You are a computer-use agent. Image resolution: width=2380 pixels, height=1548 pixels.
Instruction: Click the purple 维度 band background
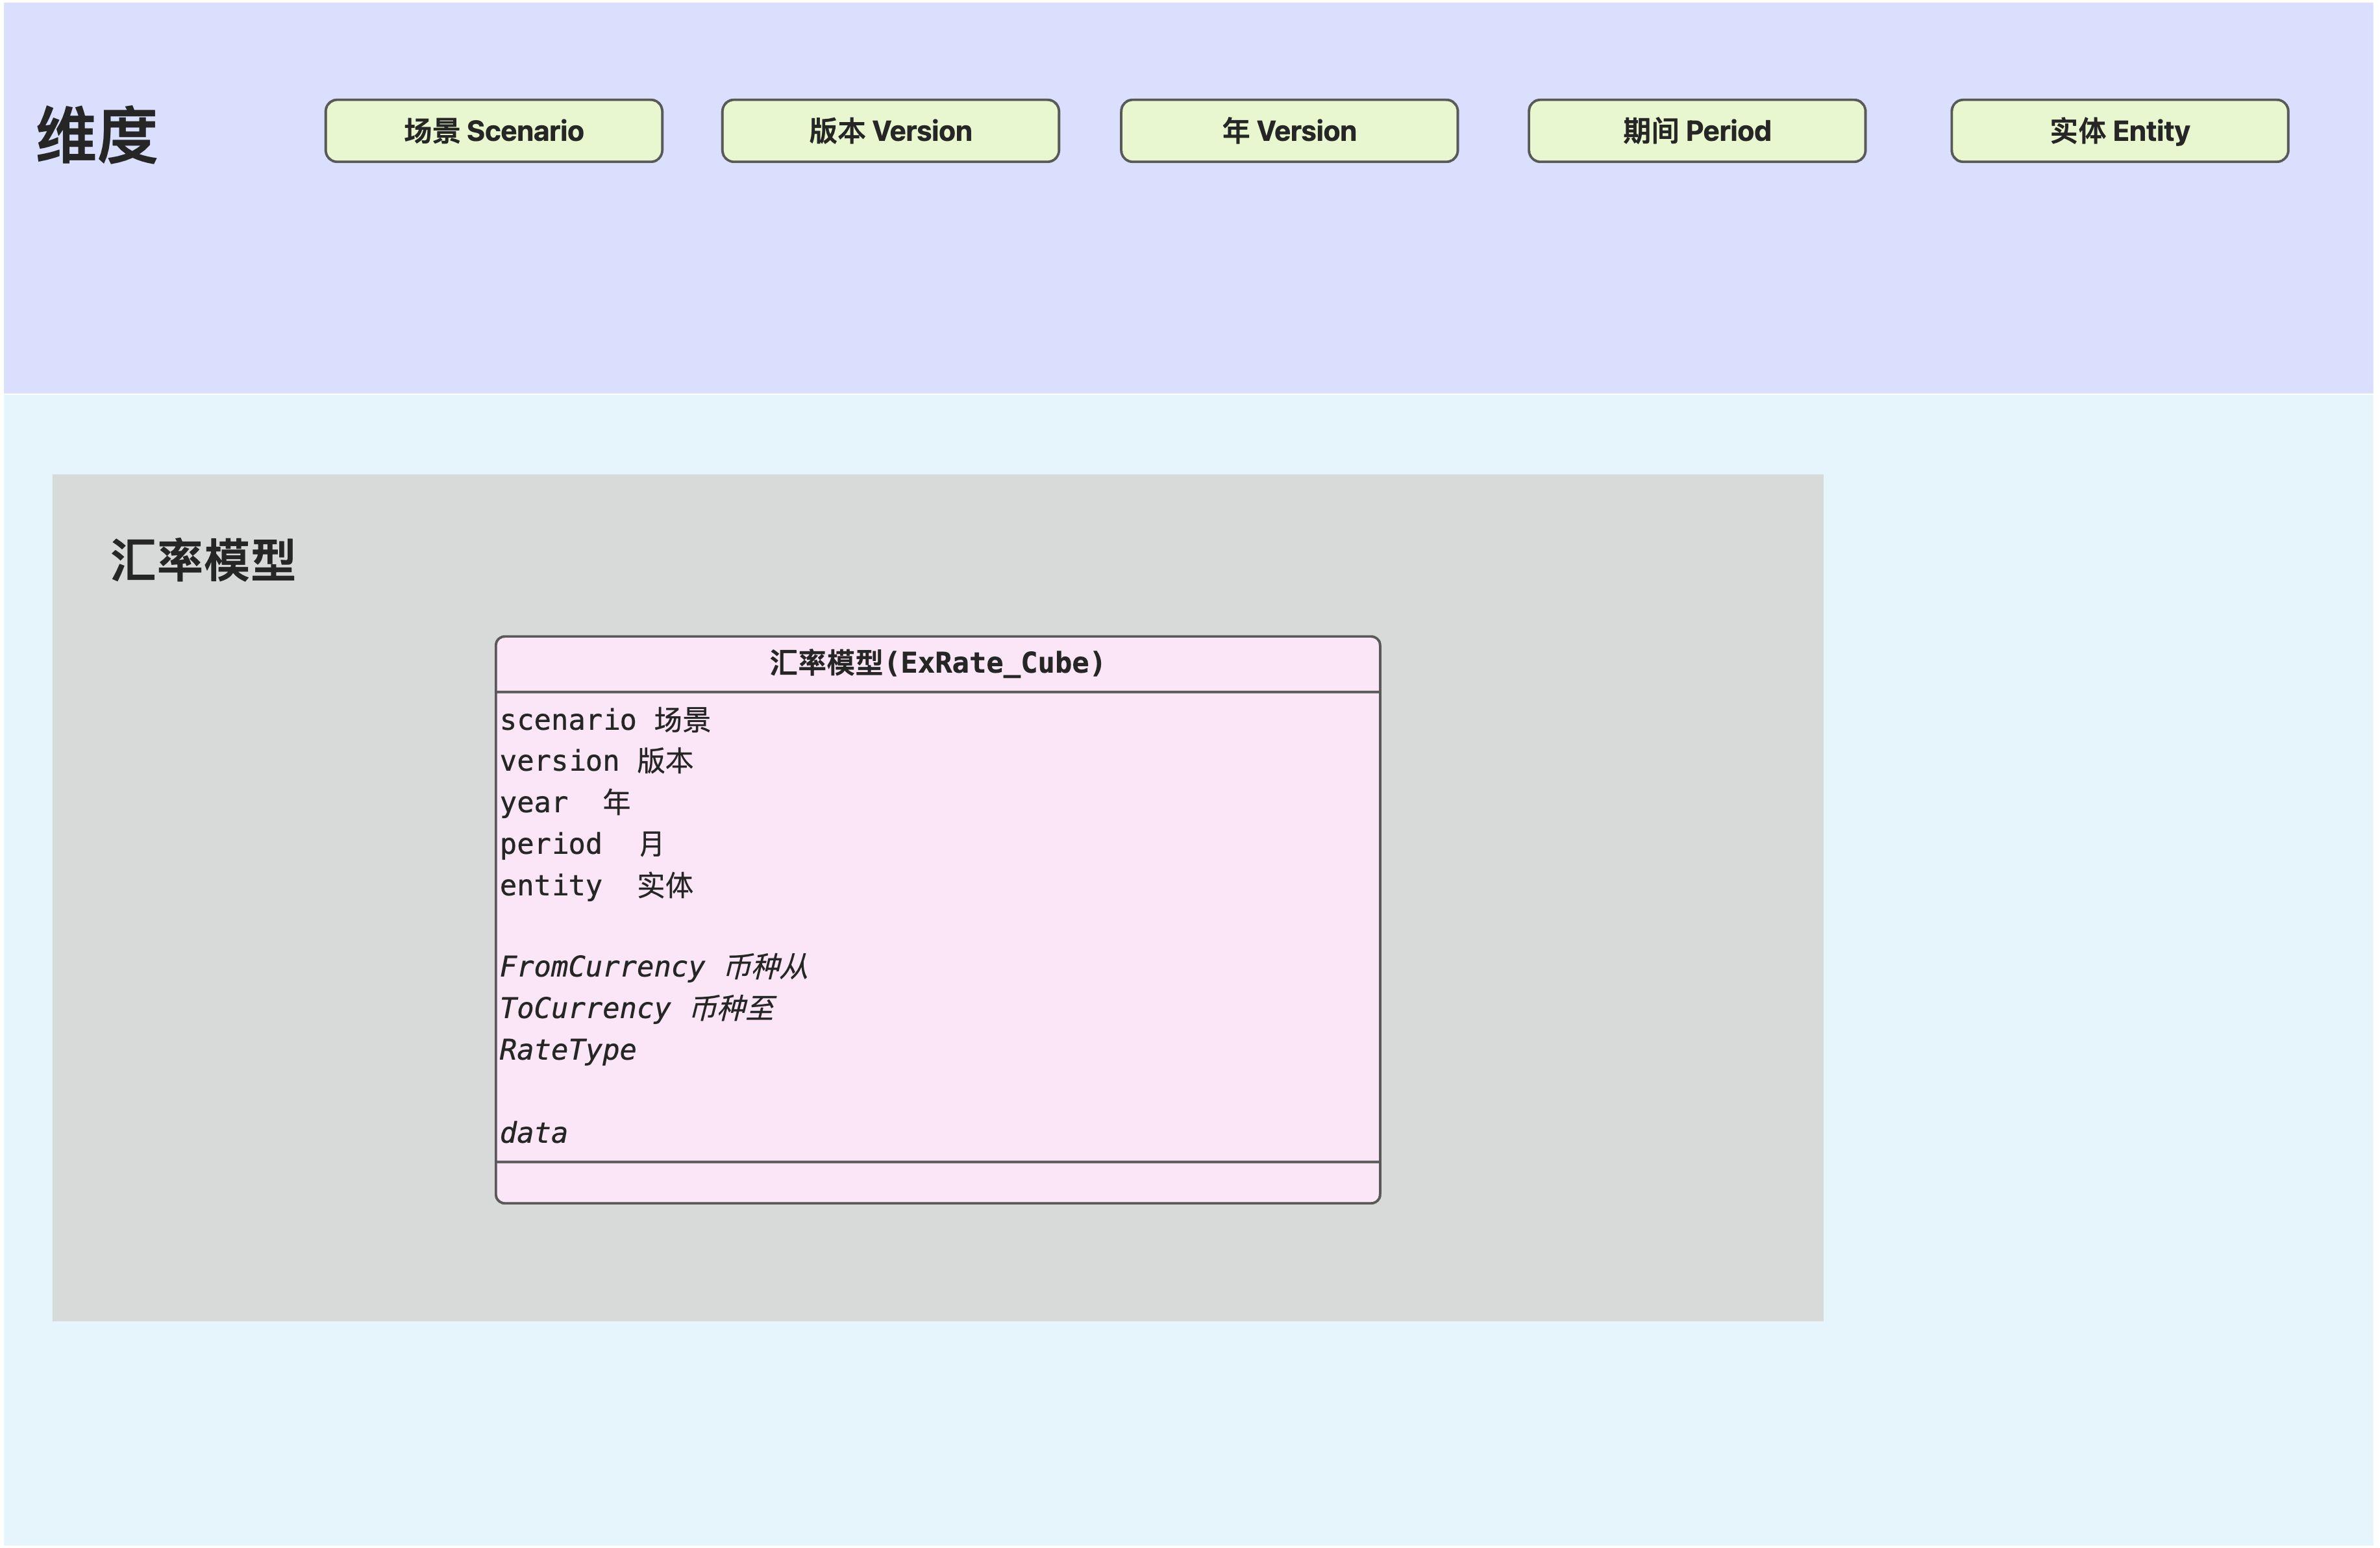(1200, 290)
